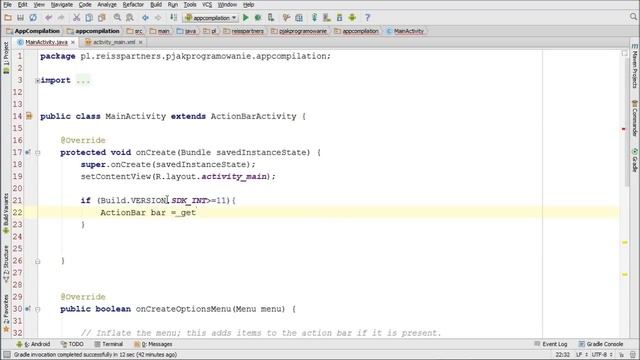
Task: Click the Open folder toolbar icon
Action: click(x=8, y=18)
